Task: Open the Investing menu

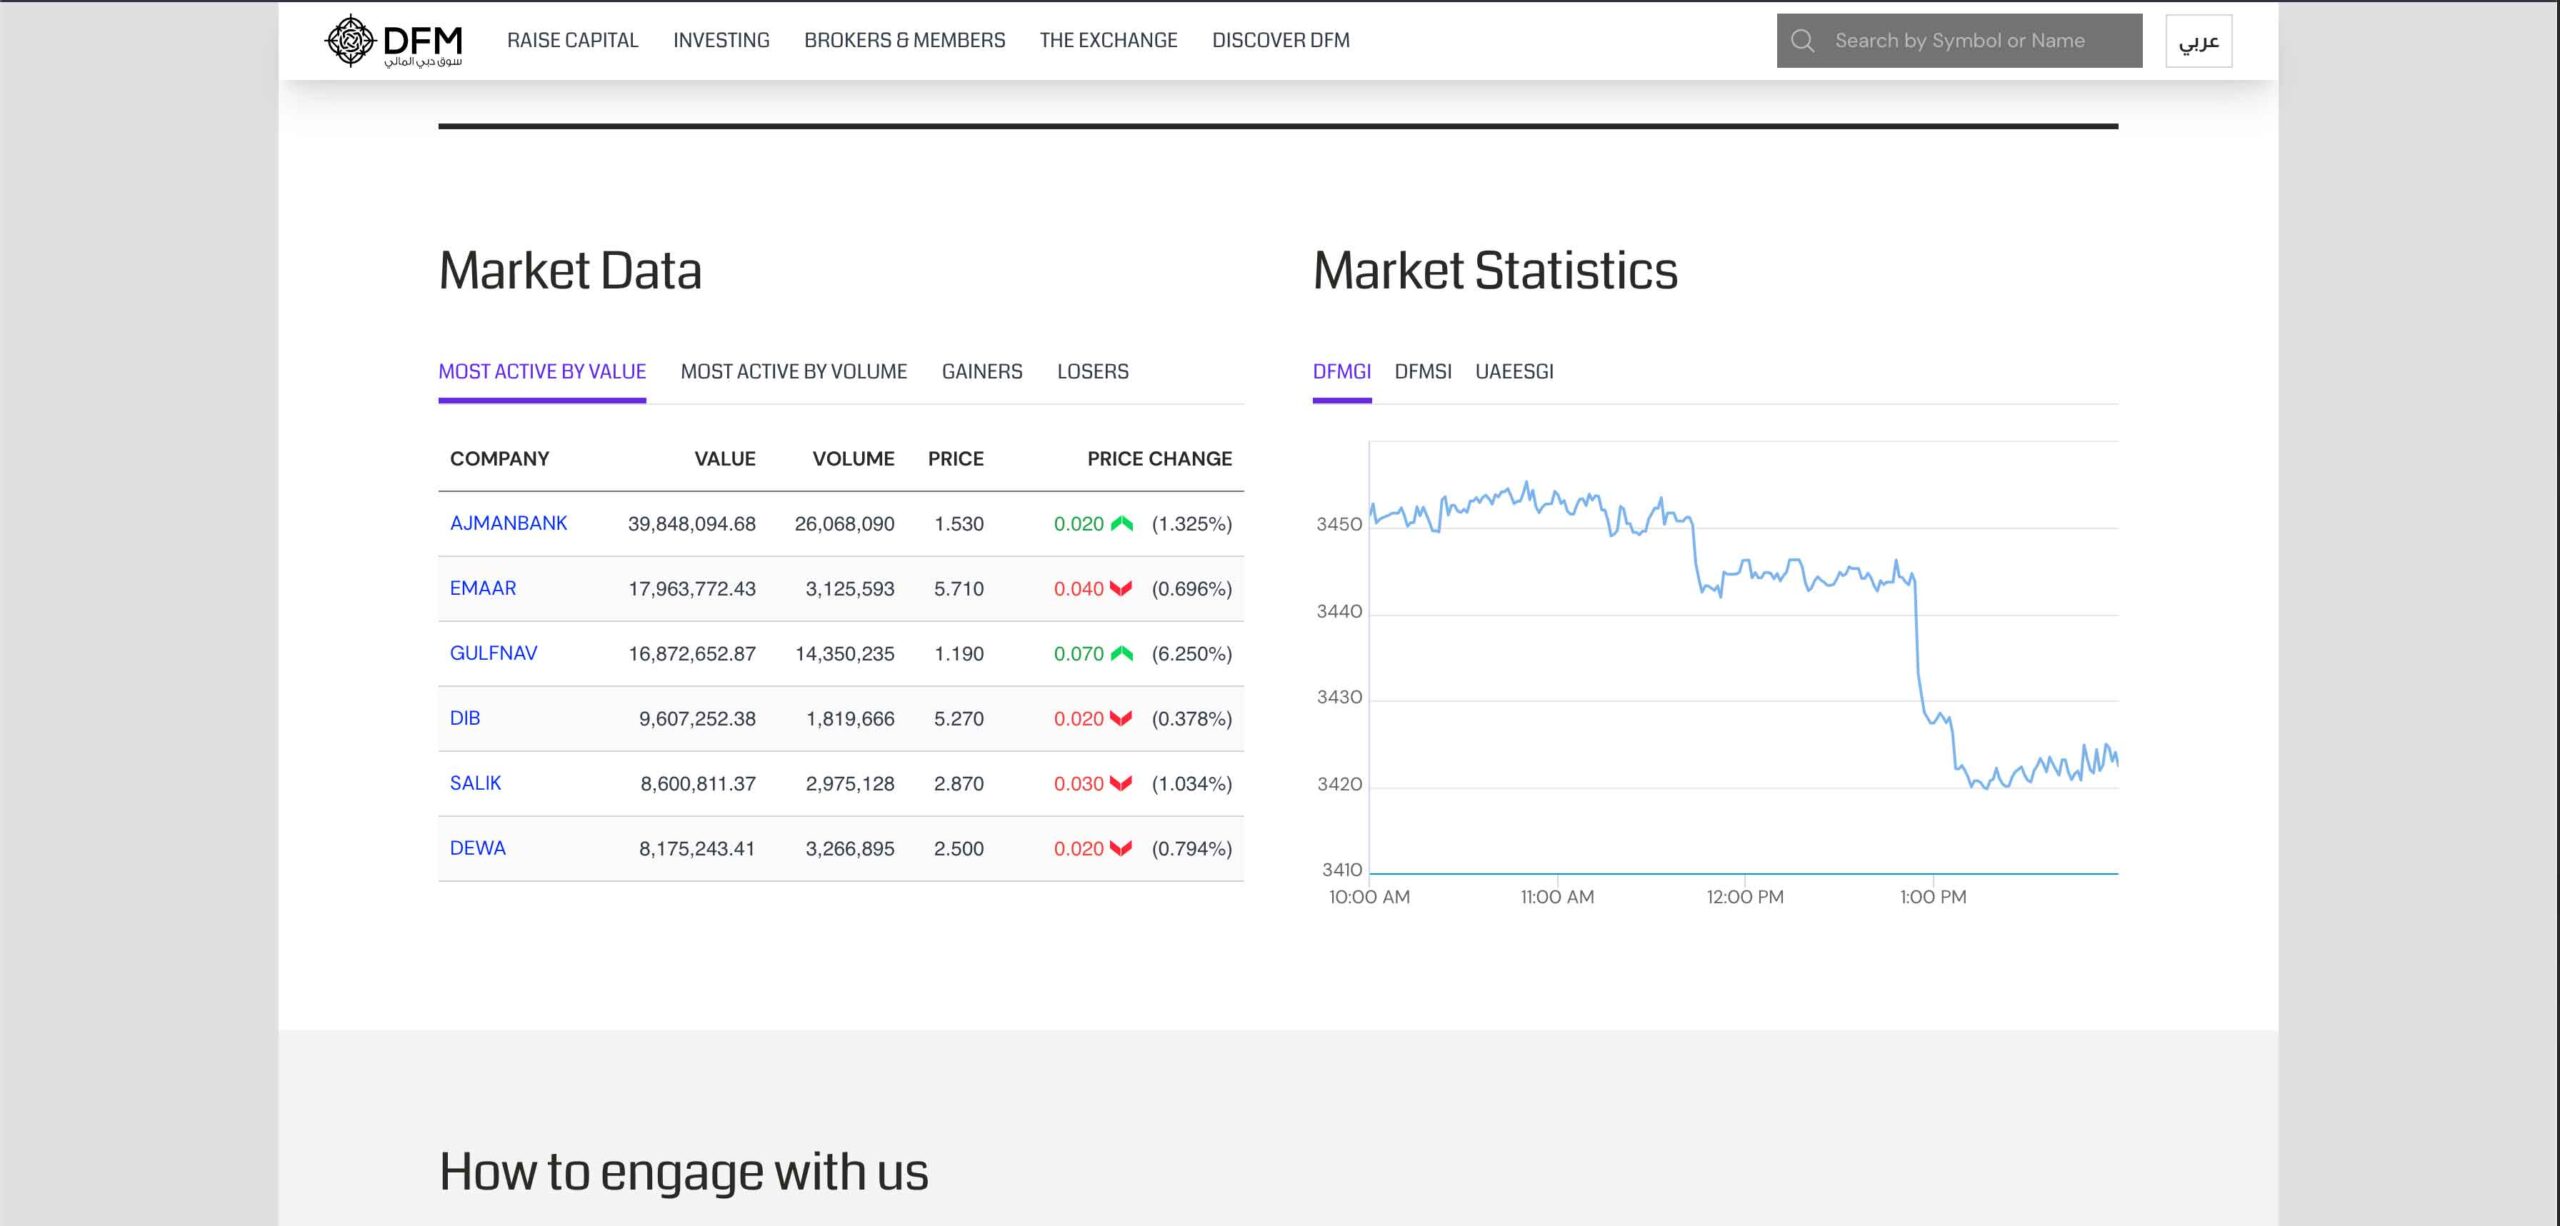Action: [721, 40]
